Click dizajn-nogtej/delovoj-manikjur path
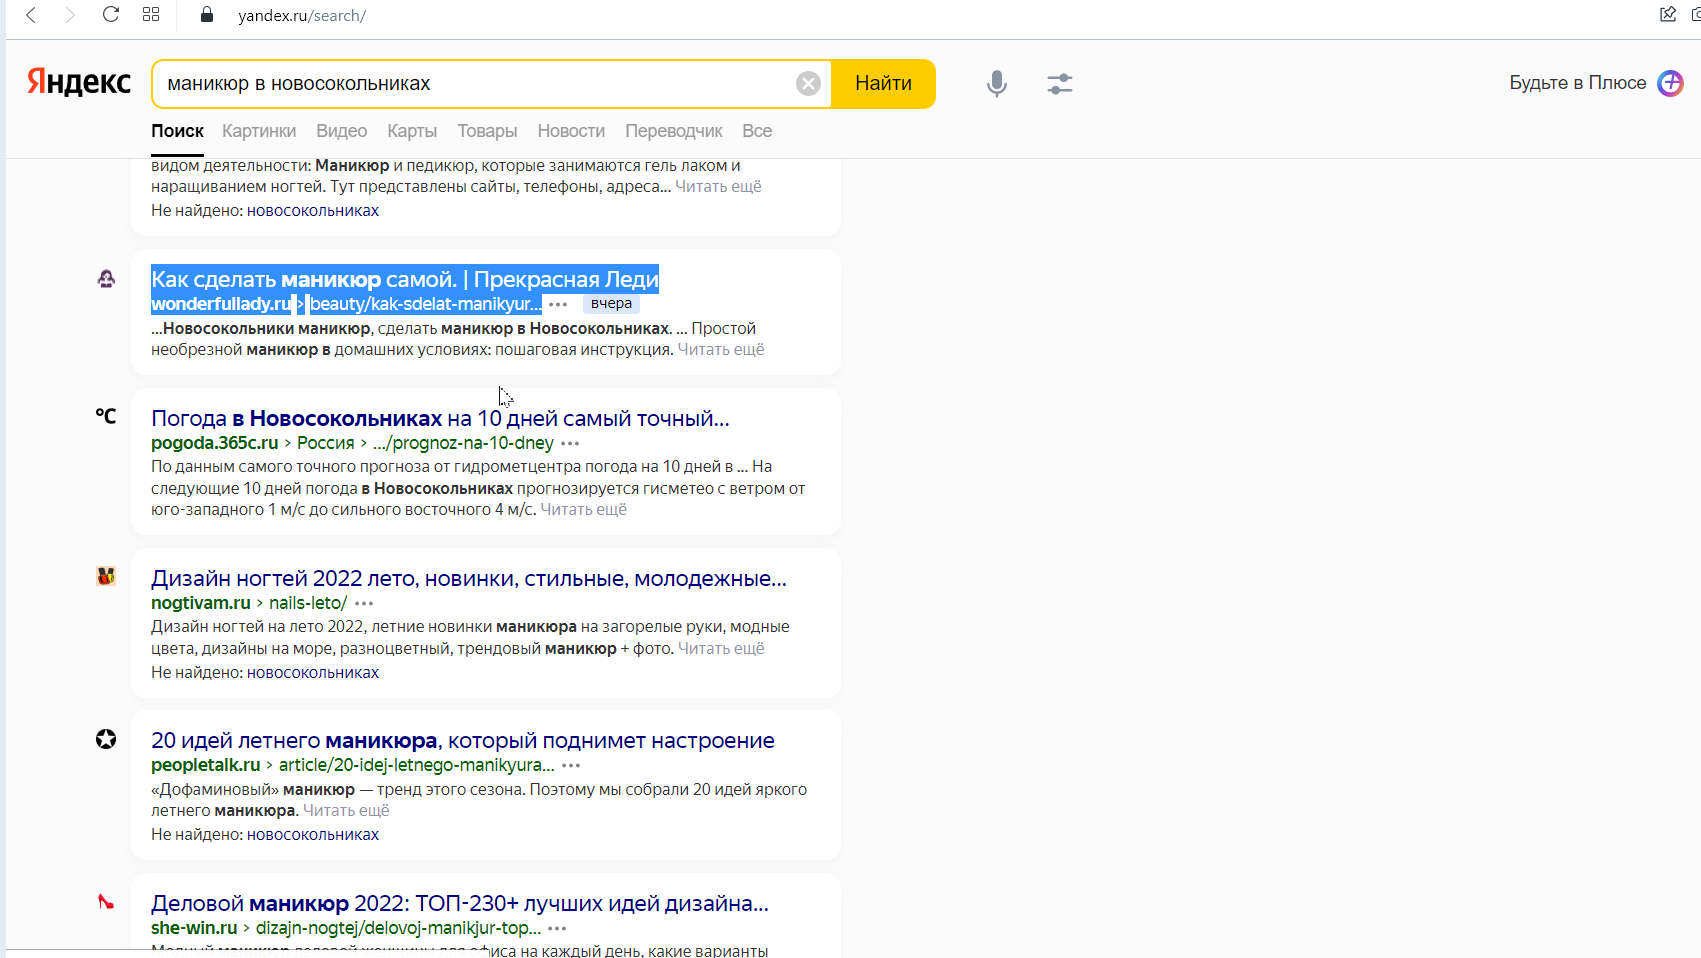This screenshot has height=958, width=1701. point(398,928)
